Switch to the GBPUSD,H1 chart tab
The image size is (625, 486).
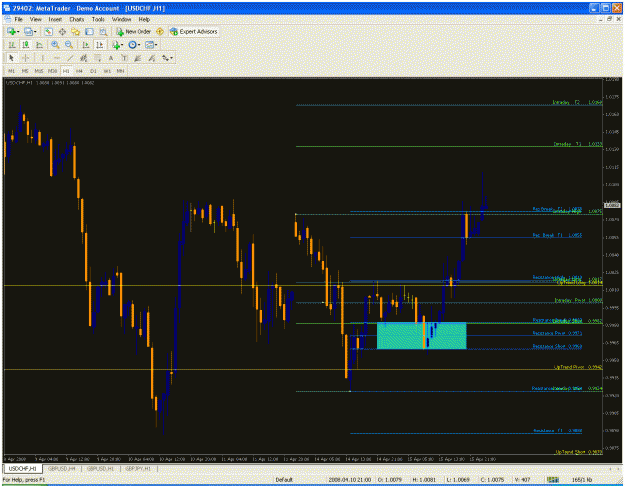tap(100, 468)
